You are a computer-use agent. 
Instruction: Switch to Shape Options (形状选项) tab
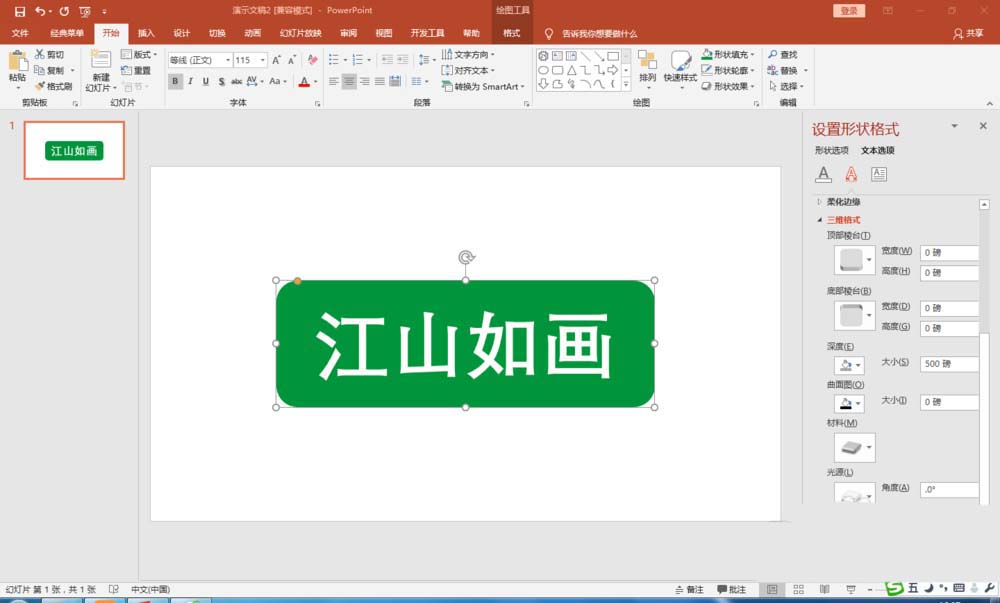point(831,150)
